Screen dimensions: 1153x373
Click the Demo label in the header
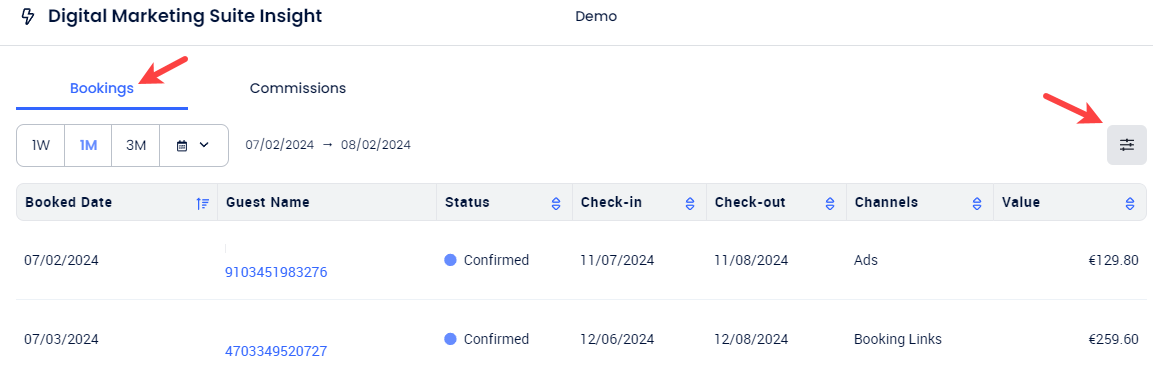tap(596, 16)
